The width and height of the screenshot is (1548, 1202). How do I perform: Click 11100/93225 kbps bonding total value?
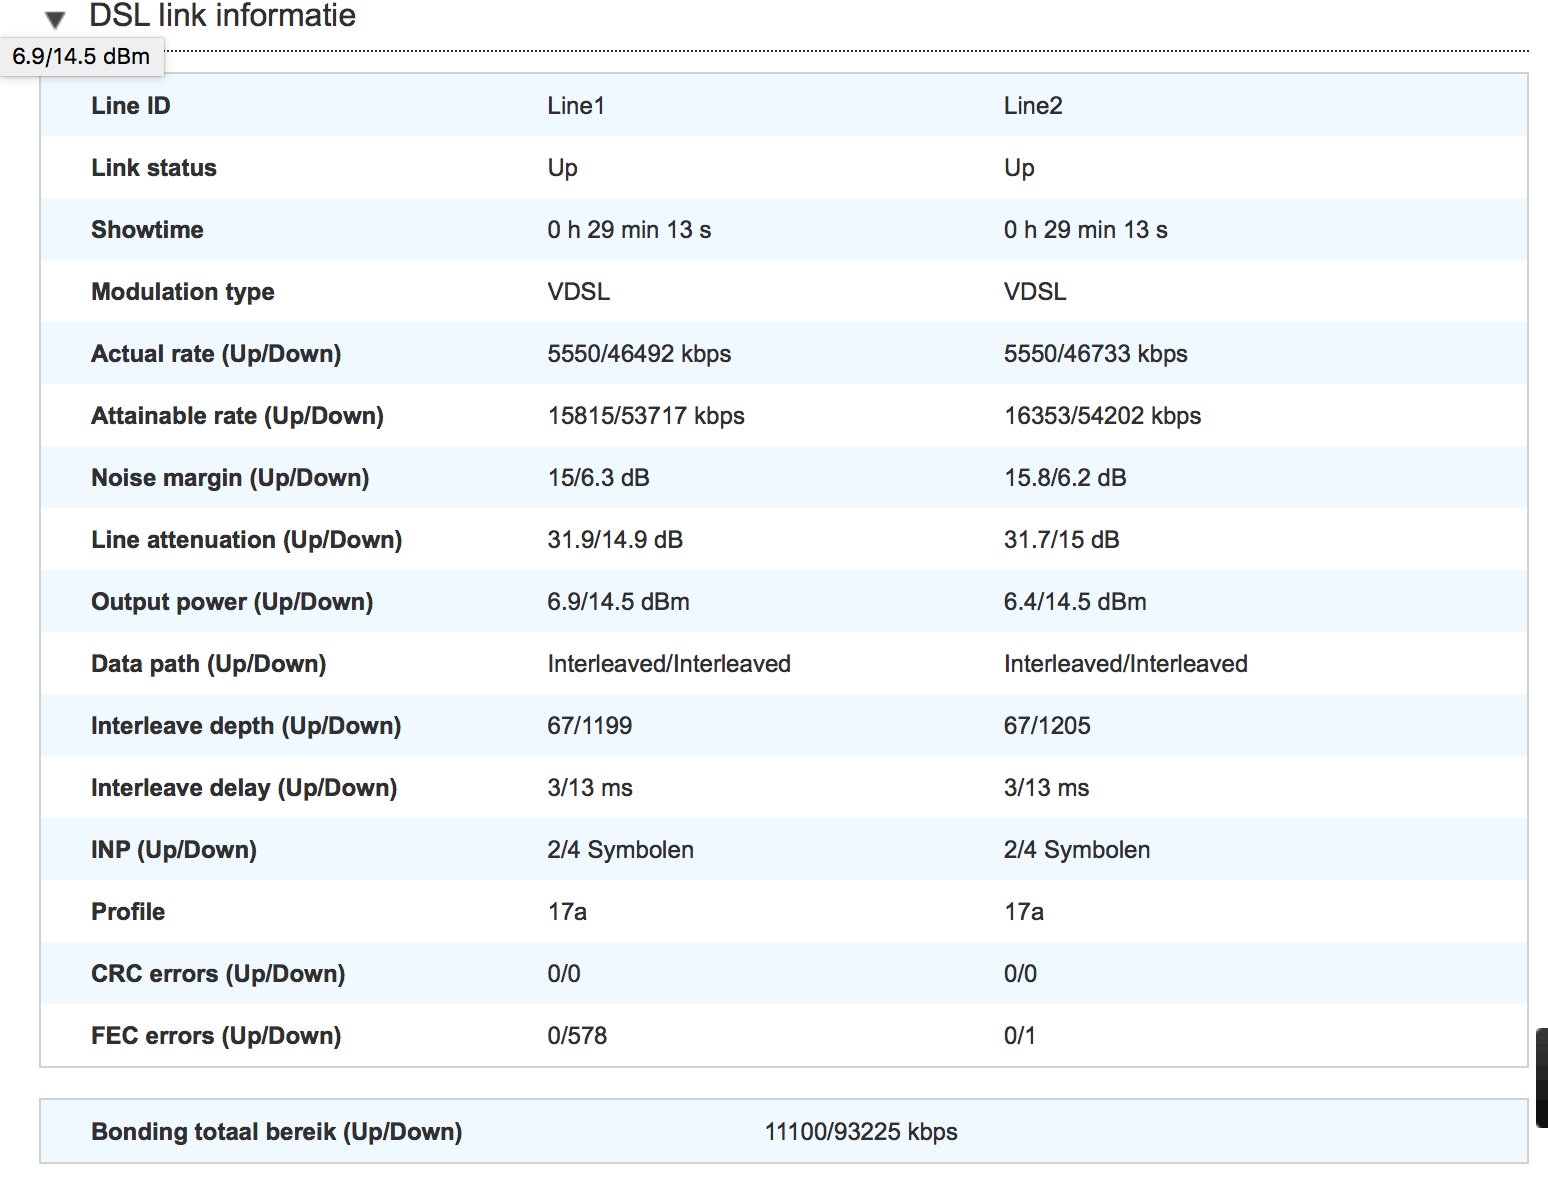(861, 1131)
